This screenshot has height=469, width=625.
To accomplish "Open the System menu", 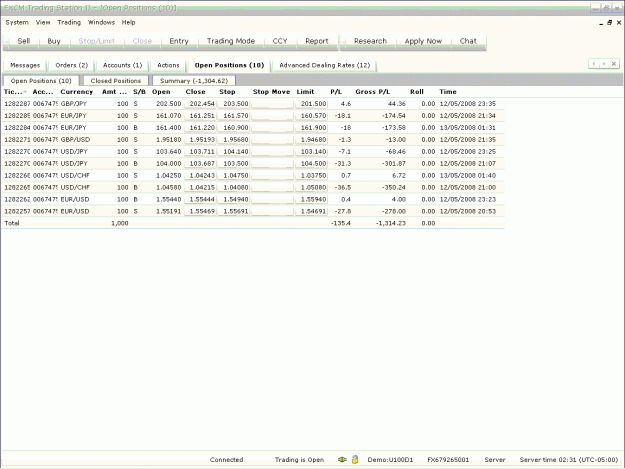I will pyautogui.click(x=17, y=22).
